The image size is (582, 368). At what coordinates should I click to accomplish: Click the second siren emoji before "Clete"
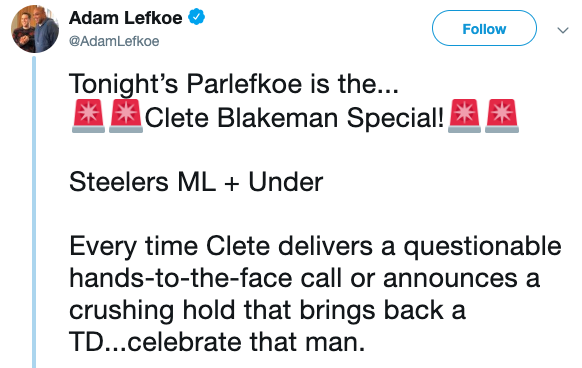(x=126, y=116)
